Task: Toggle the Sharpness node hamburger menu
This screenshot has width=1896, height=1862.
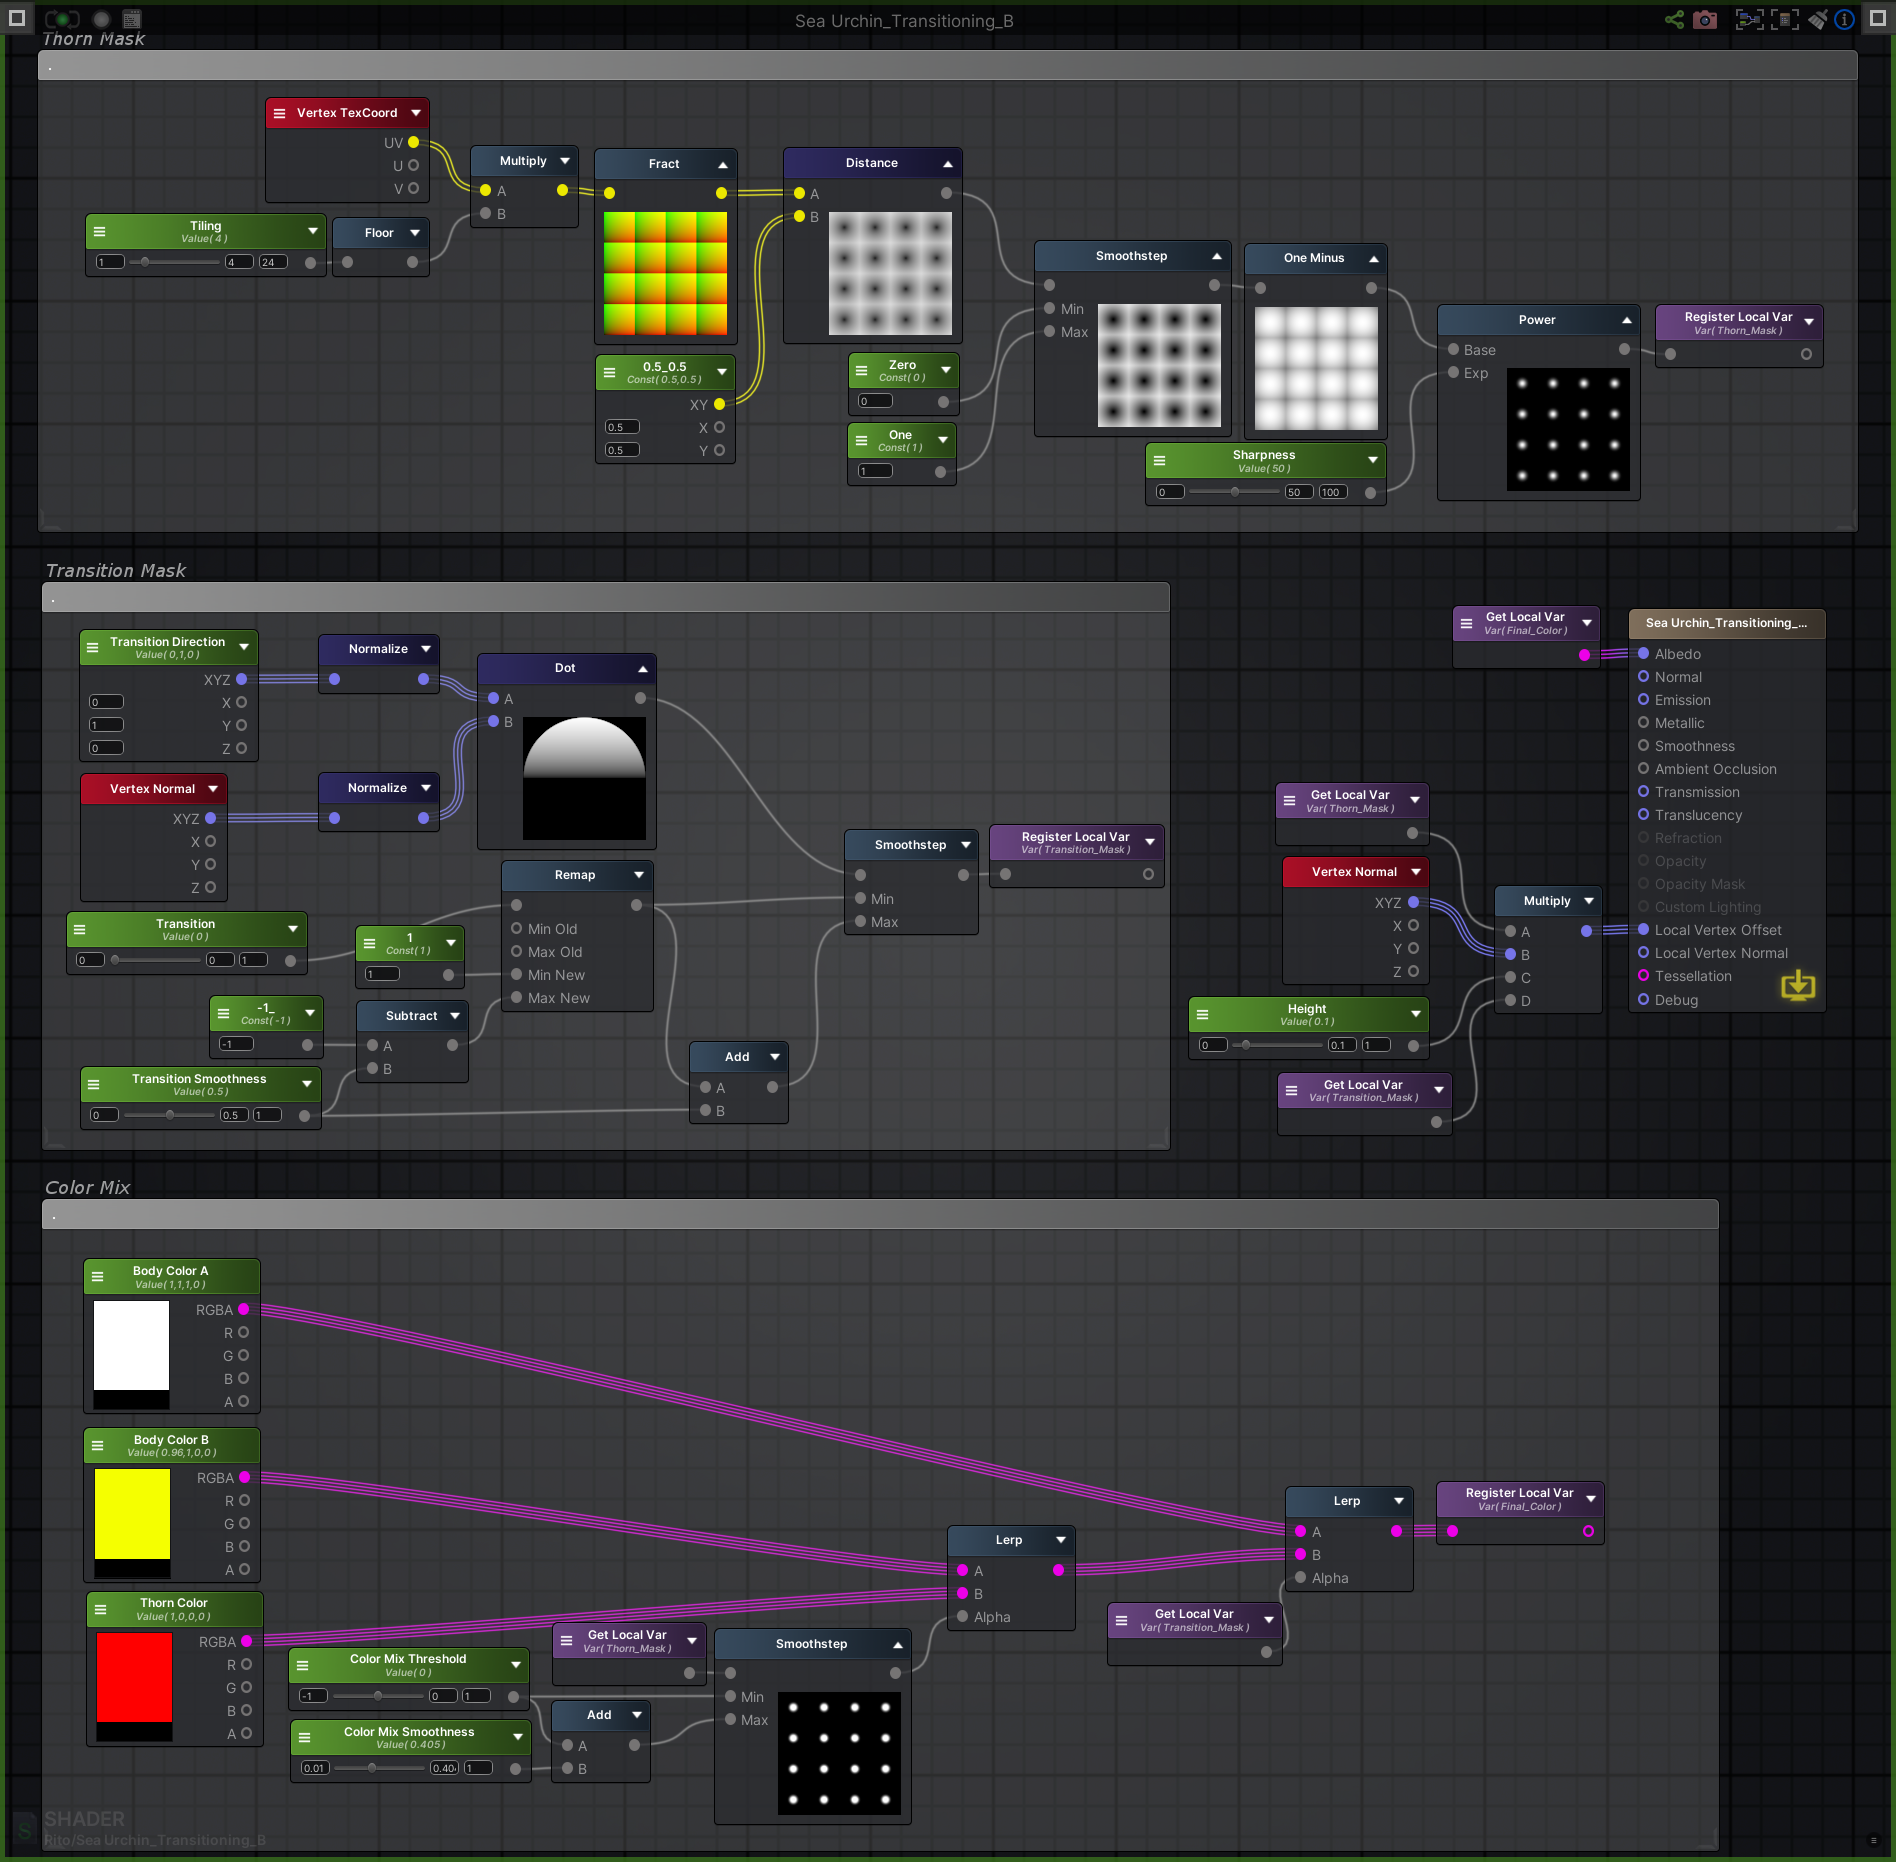Action: pos(1159,460)
